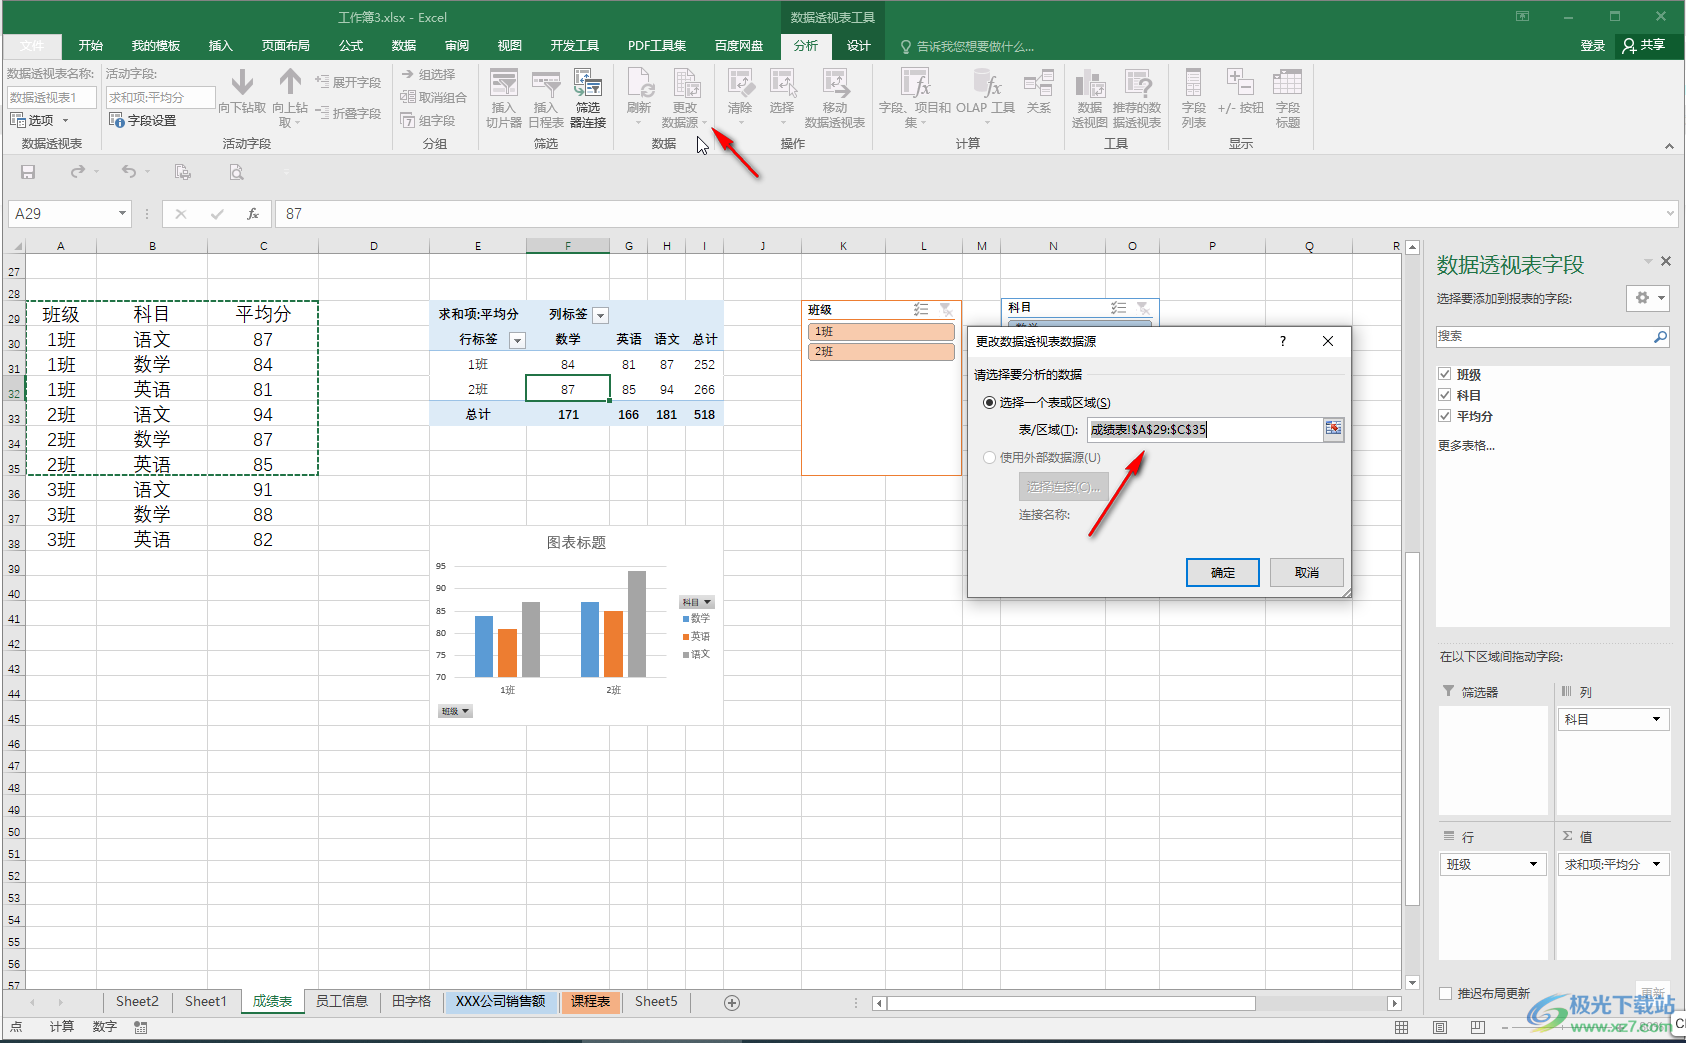Select the 1班 slicer item
This screenshot has height=1043, width=1686.
coord(881,332)
